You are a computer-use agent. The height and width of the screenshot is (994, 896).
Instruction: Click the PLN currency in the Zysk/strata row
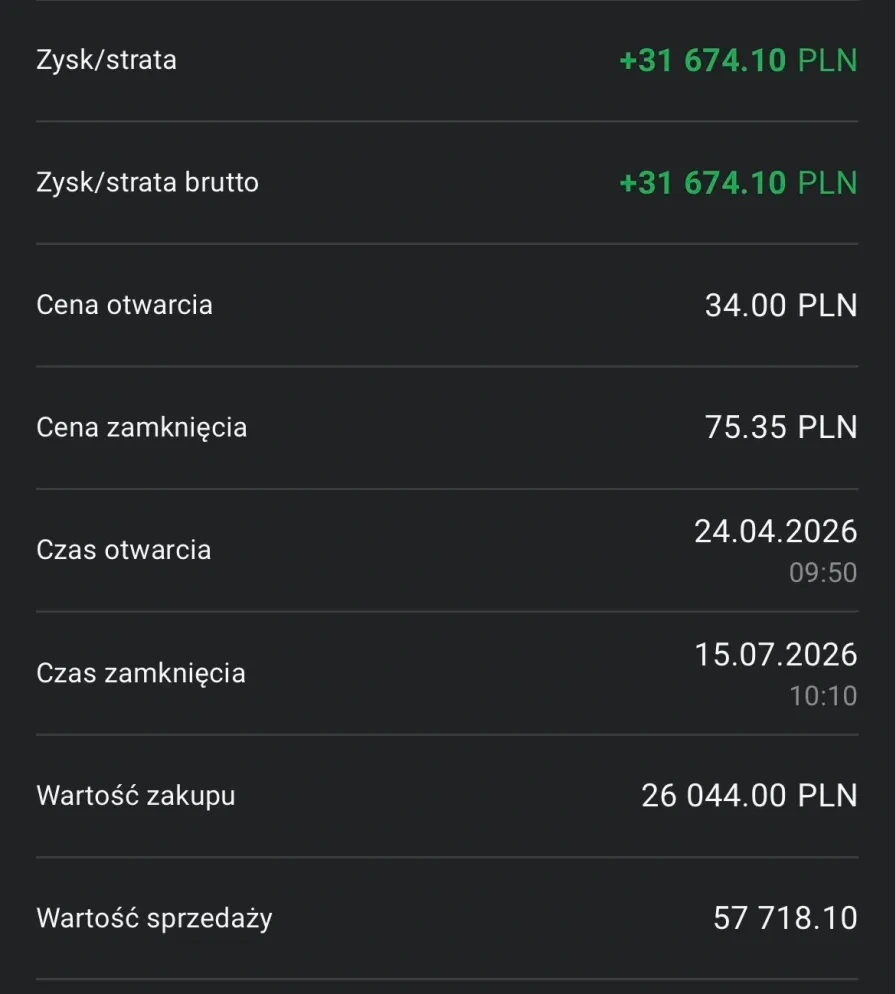point(828,60)
